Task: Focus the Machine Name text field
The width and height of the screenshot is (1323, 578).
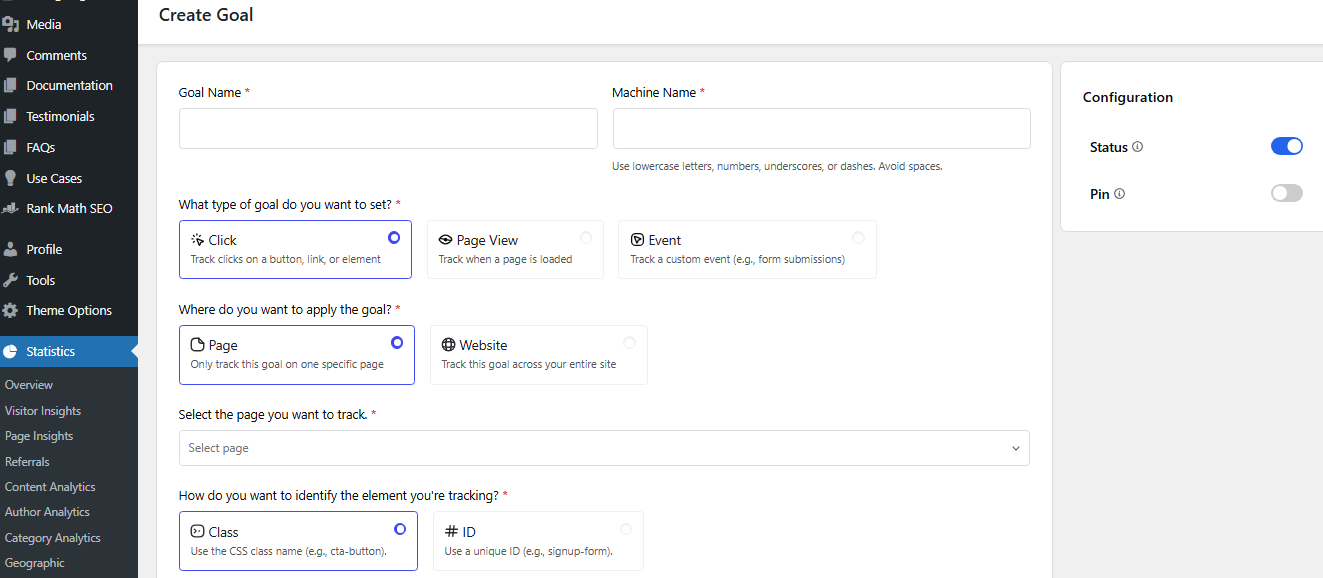Action: (821, 129)
